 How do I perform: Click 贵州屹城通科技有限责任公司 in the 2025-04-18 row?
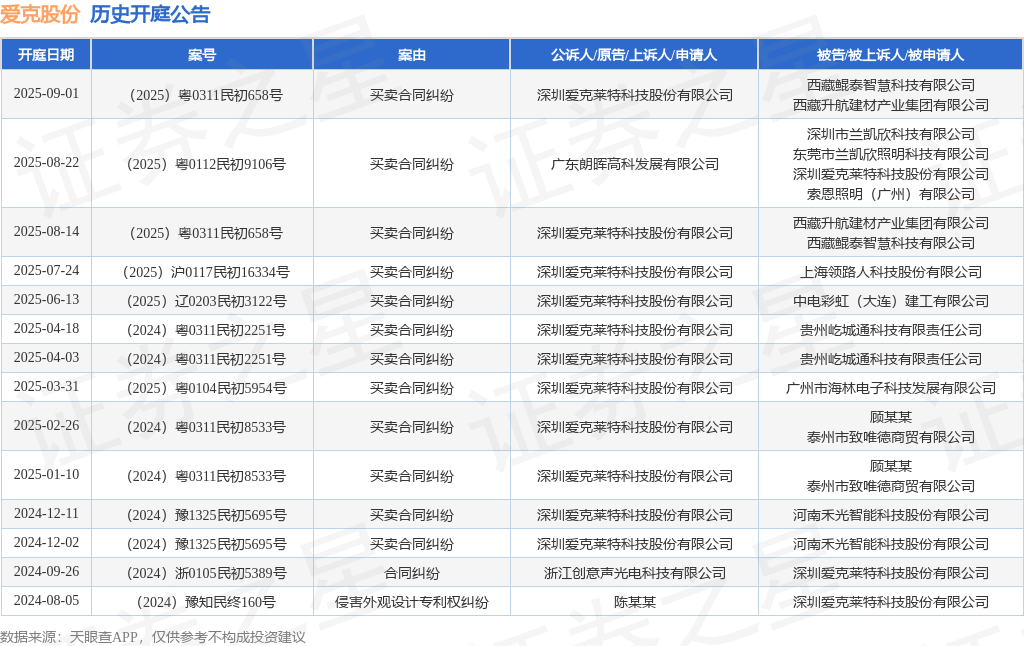coord(891,330)
